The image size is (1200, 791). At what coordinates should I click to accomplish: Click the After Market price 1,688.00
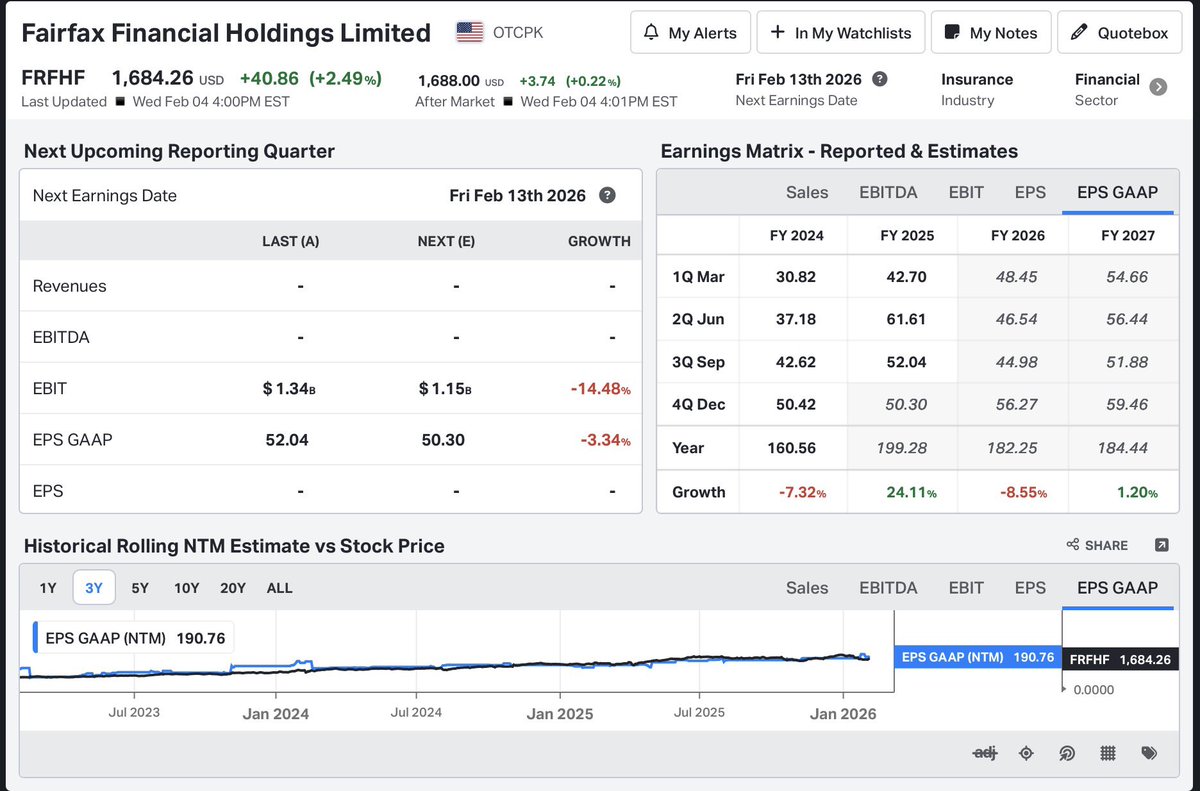click(x=447, y=80)
